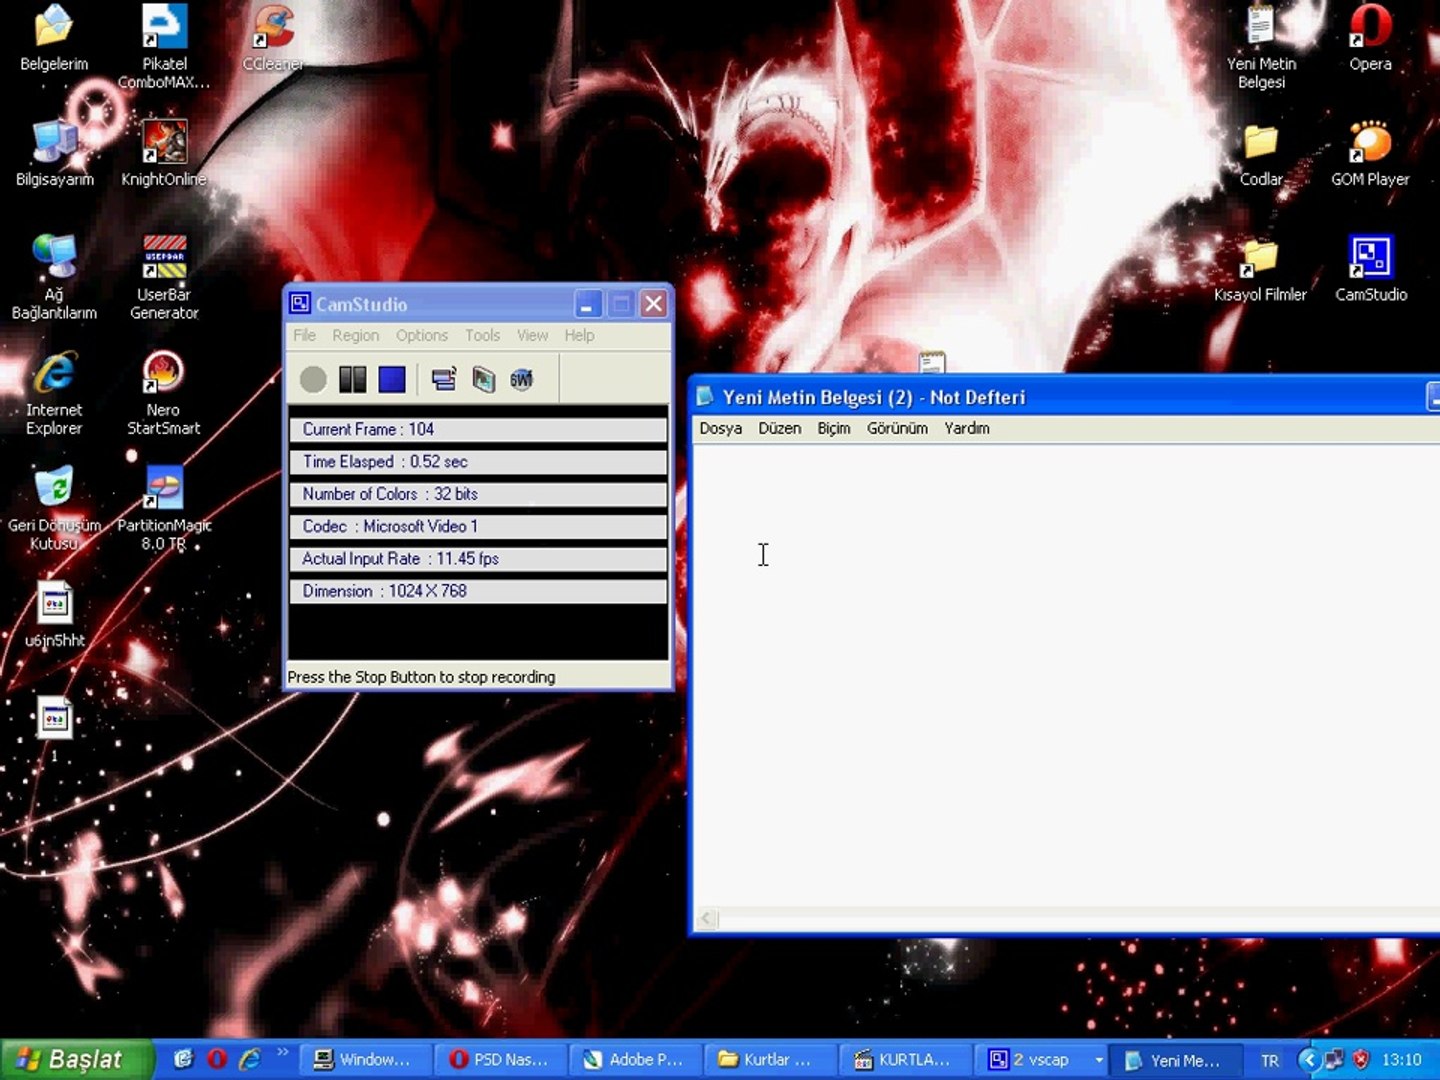The image size is (1440, 1080).
Task: Click the Current Frame : 104 row
Action: click(478, 429)
